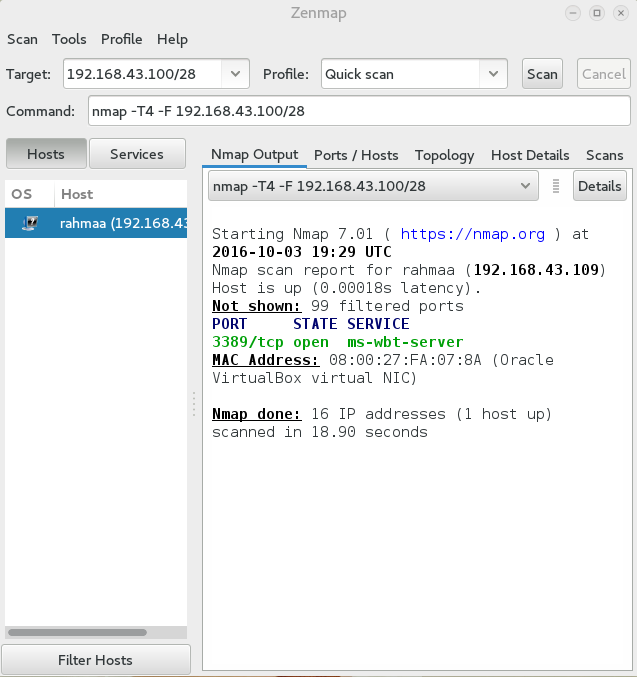The width and height of the screenshot is (637, 677).
Task: Open the Scan menu
Action: pyautogui.click(x=22, y=39)
